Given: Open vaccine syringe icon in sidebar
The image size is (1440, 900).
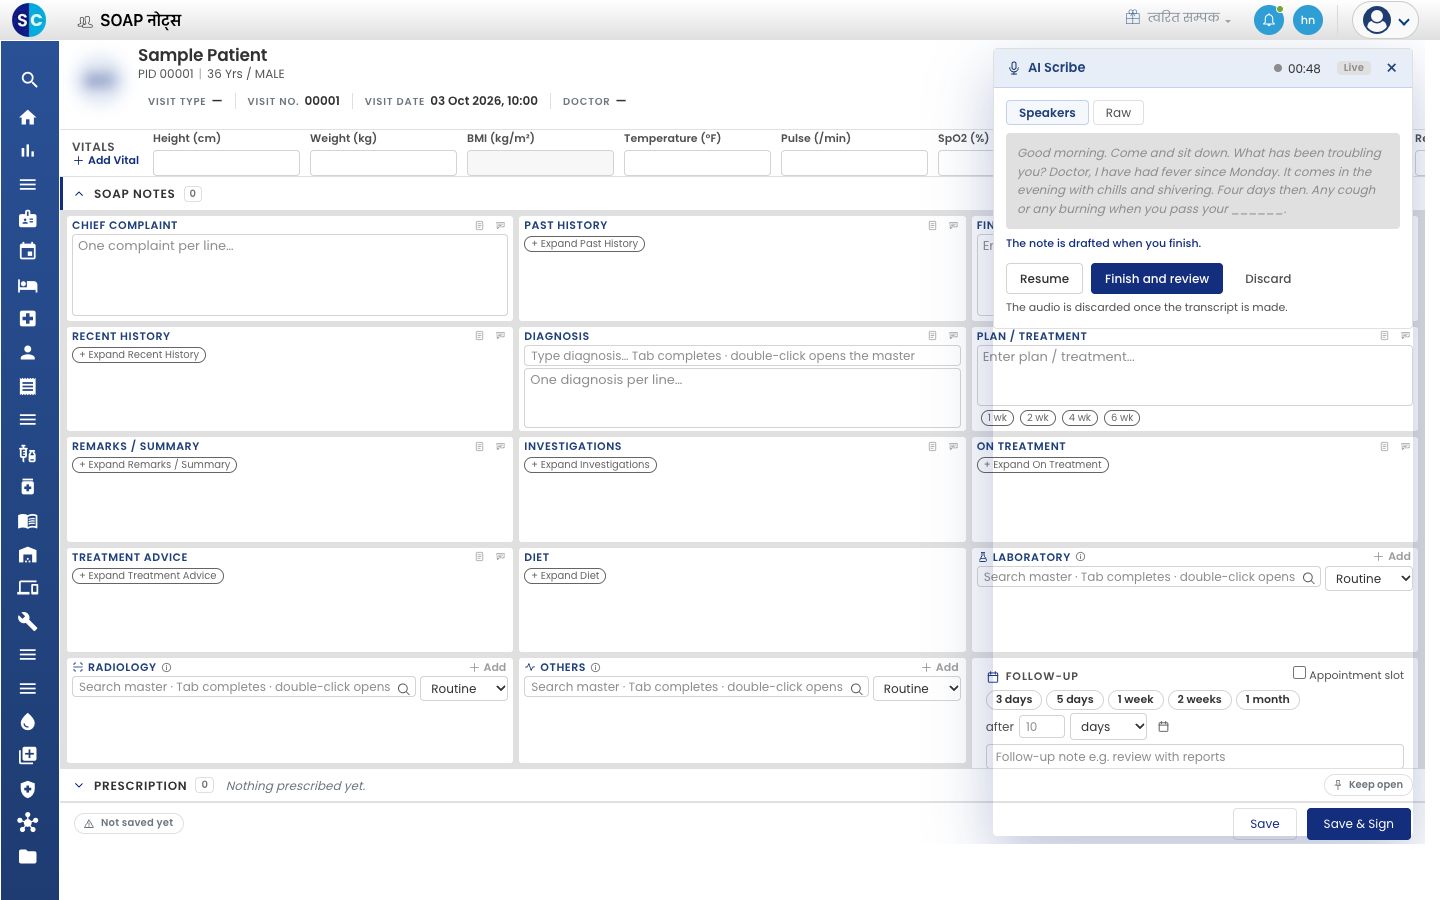Looking at the screenshot, I should coord(28,454).
